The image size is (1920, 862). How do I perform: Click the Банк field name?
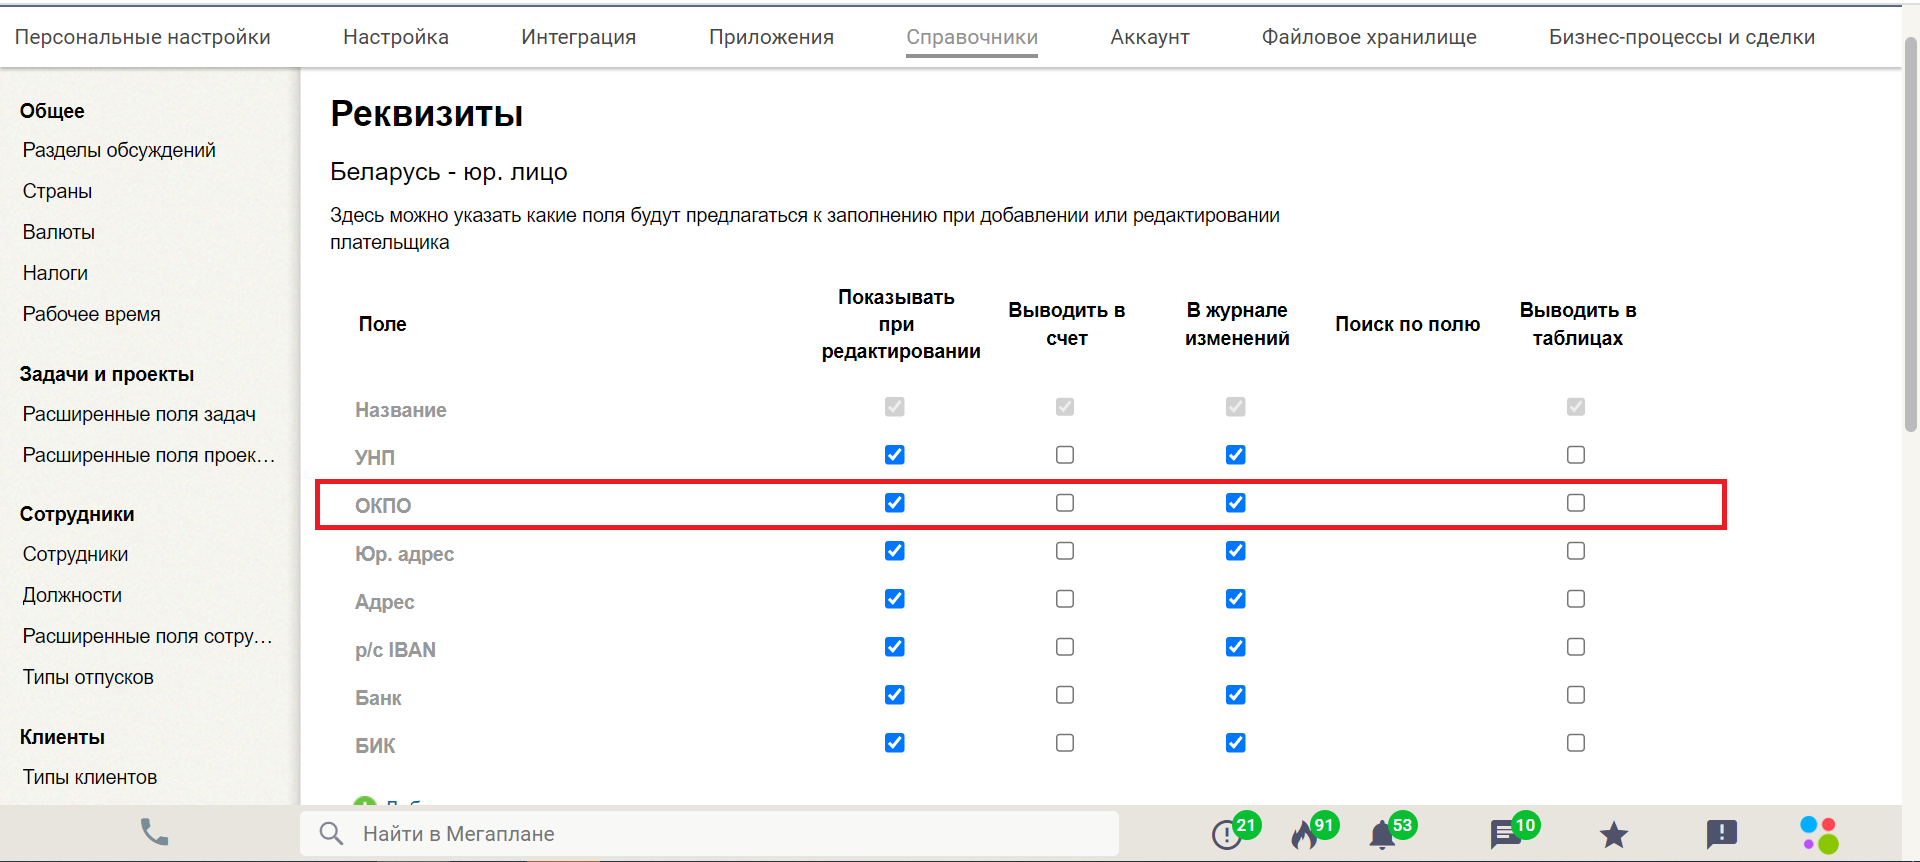378,698
